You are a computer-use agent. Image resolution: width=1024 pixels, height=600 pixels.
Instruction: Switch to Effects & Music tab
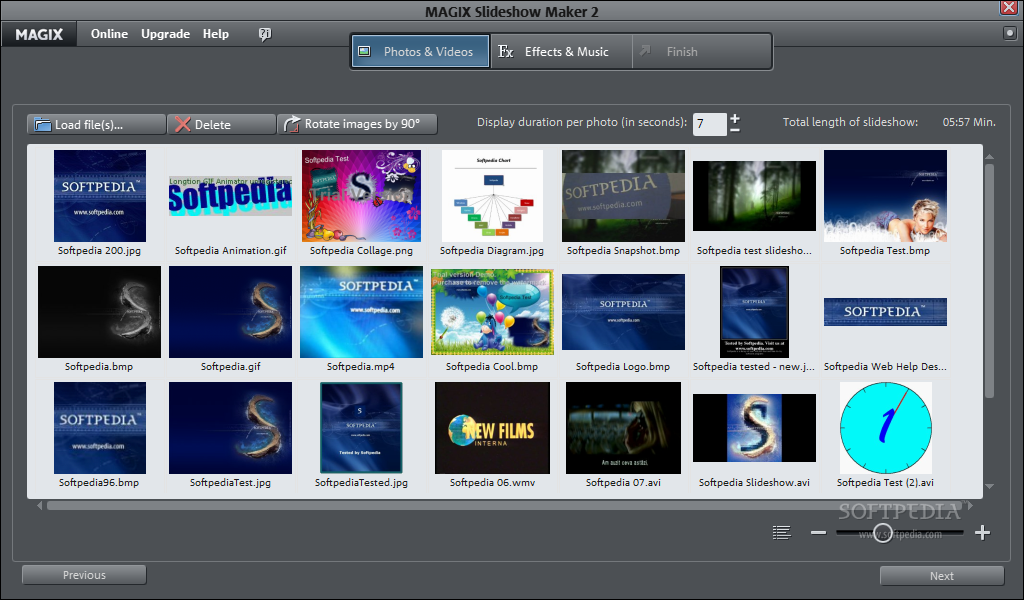(561, 52)
